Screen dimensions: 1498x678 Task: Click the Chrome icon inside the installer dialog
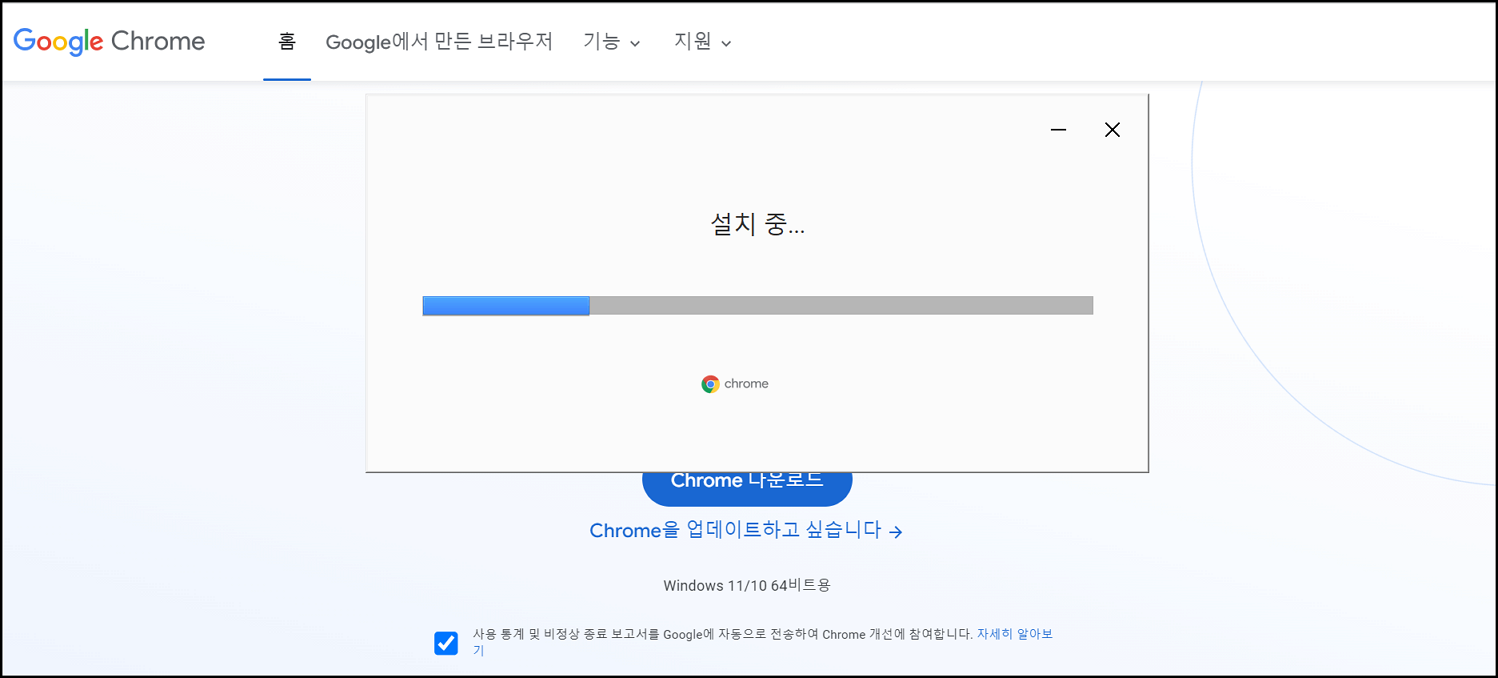(710, 383)
